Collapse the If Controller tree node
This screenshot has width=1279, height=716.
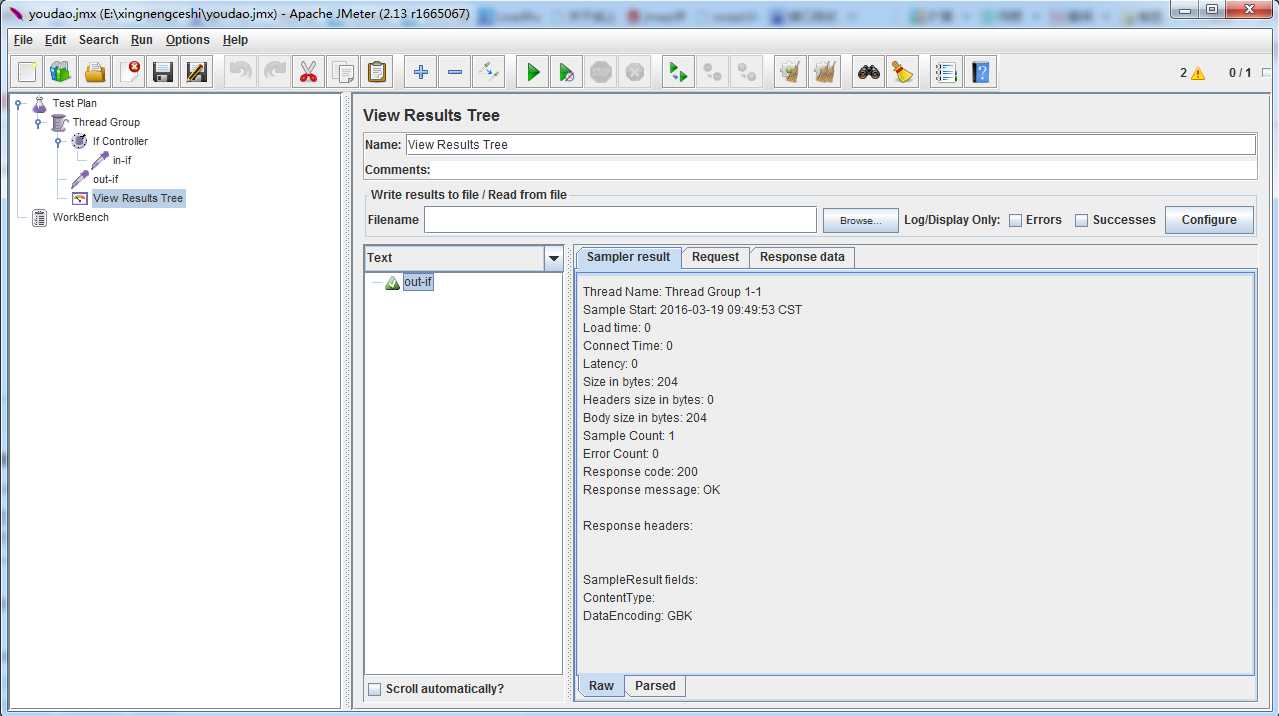[x=58, y=141]
